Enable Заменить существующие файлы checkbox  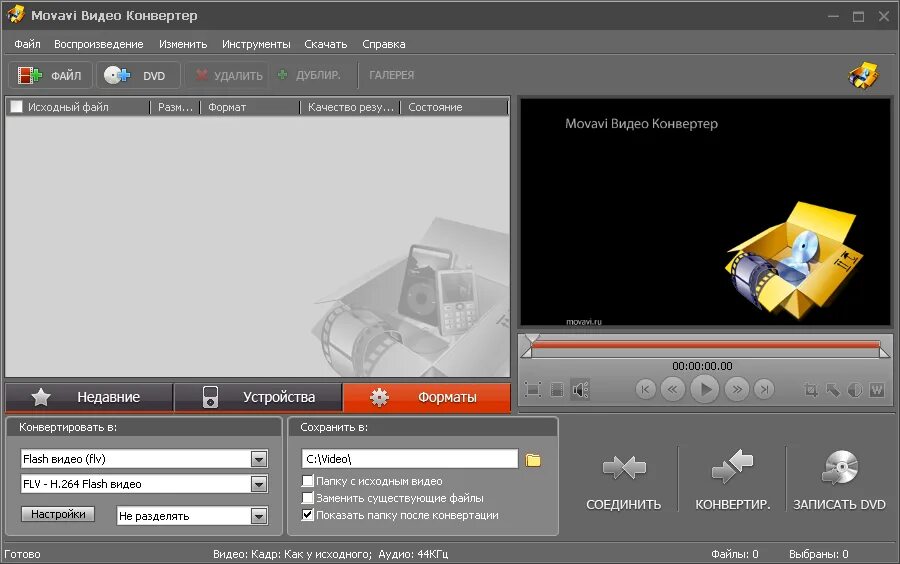pyautogui.click(x=308, y=498)
